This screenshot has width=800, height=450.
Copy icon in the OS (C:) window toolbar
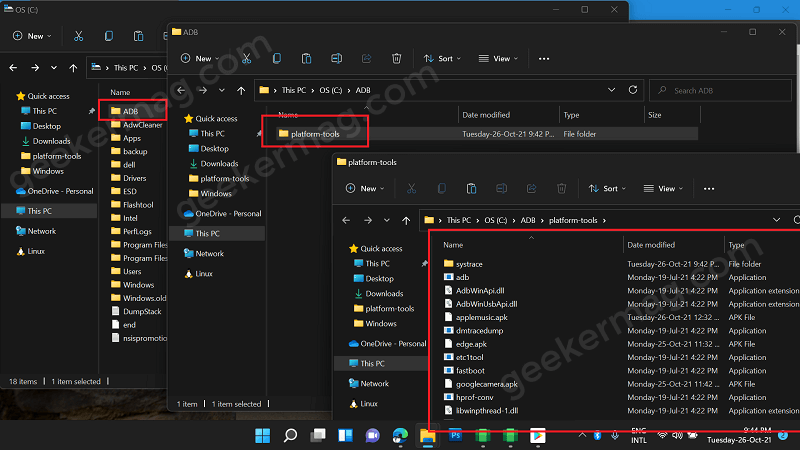[x=108, y=36]
